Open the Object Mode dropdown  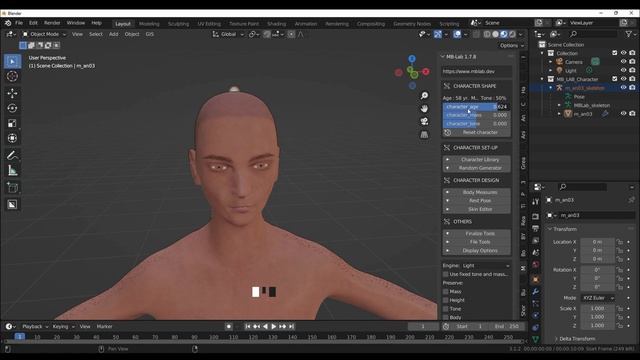pos(44,34)
